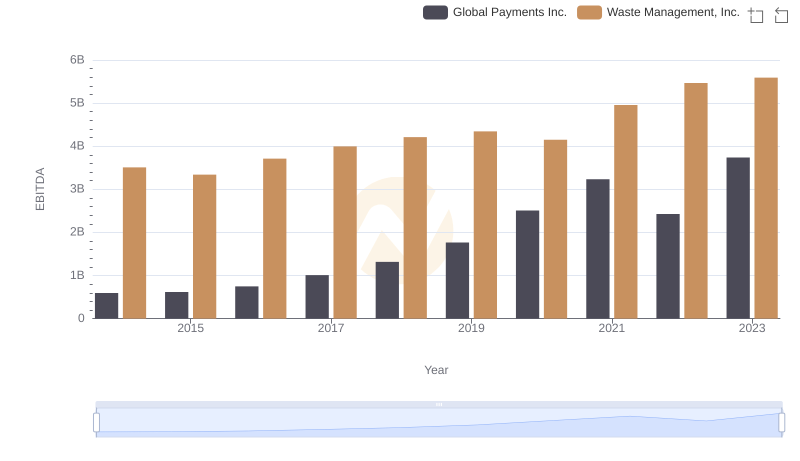Image resolution: width=800 pixels, height=461 pixels.
Task: Click the dark gray Global Payments legend swatch
Action: tap(435, 12)
